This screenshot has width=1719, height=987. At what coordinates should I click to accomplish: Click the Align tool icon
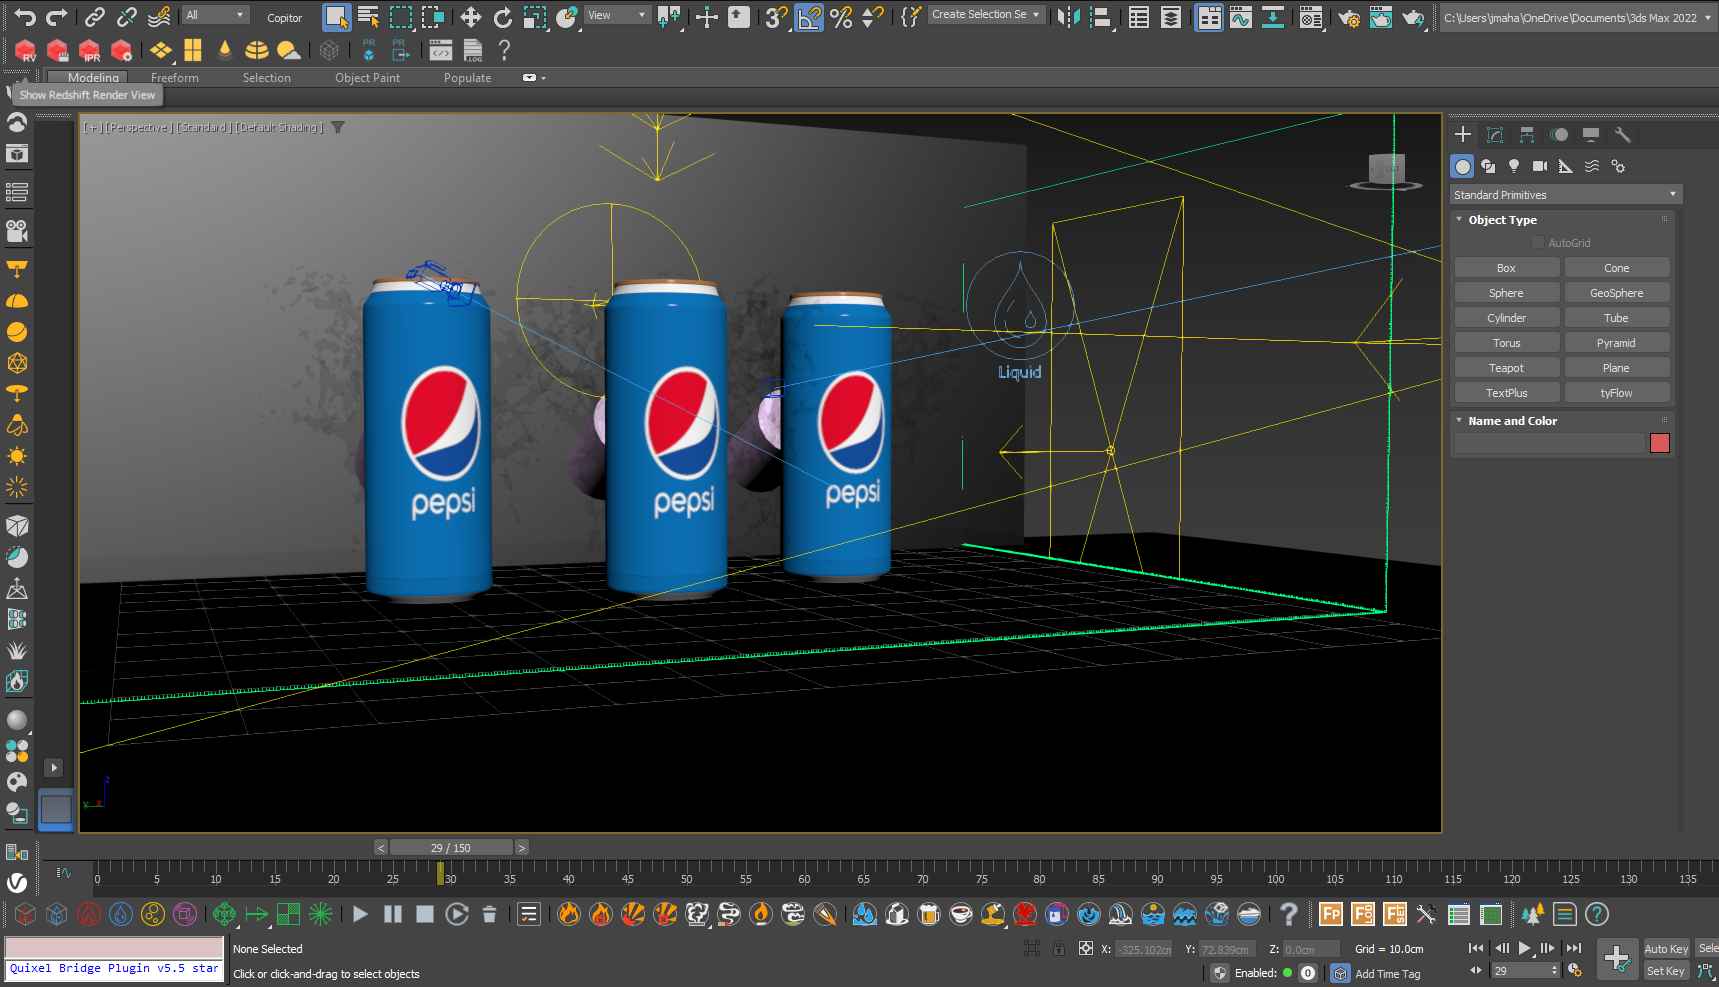[x=1100, y=17]
